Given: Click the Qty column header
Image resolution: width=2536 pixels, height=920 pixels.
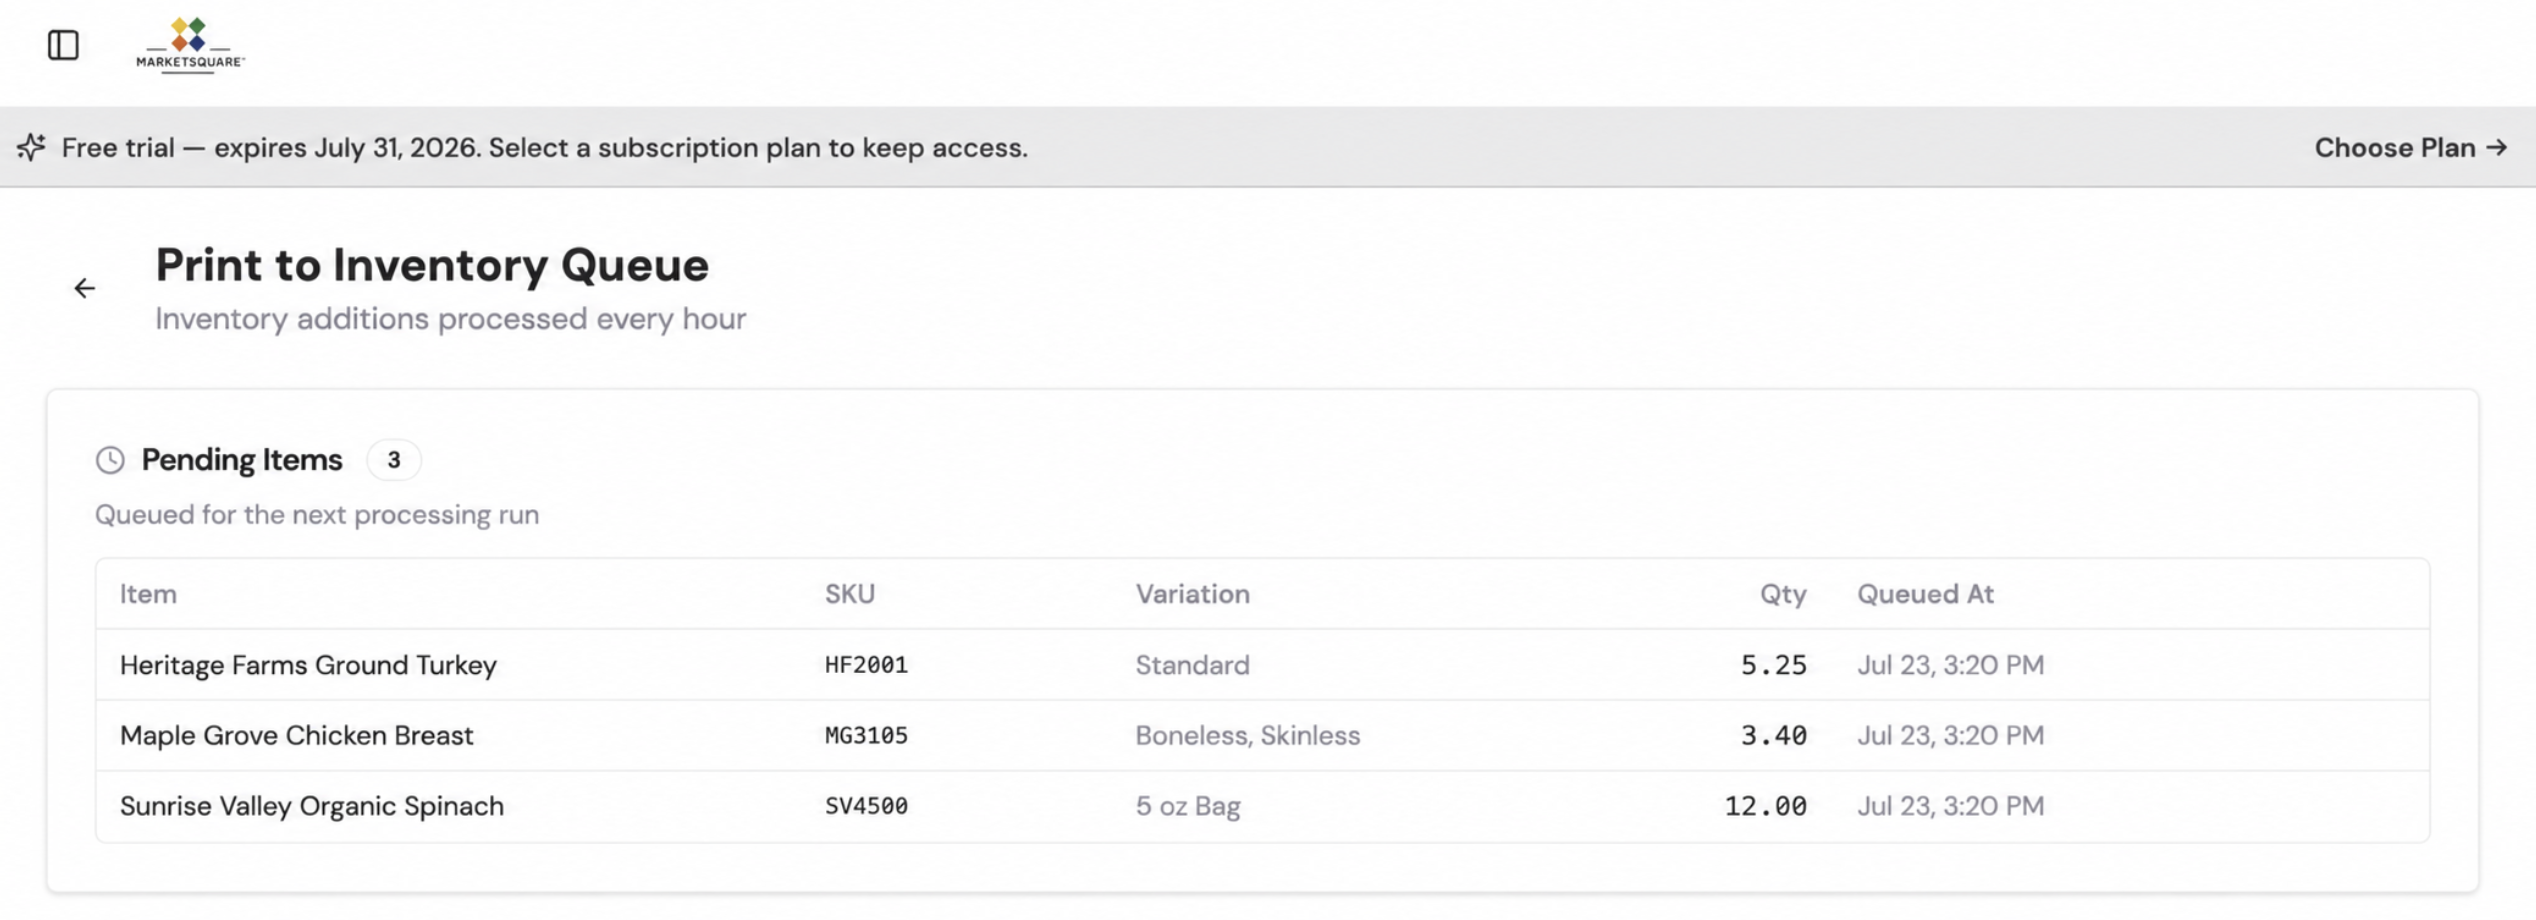Looking at the screenshot, I should tap(1783, 594).
